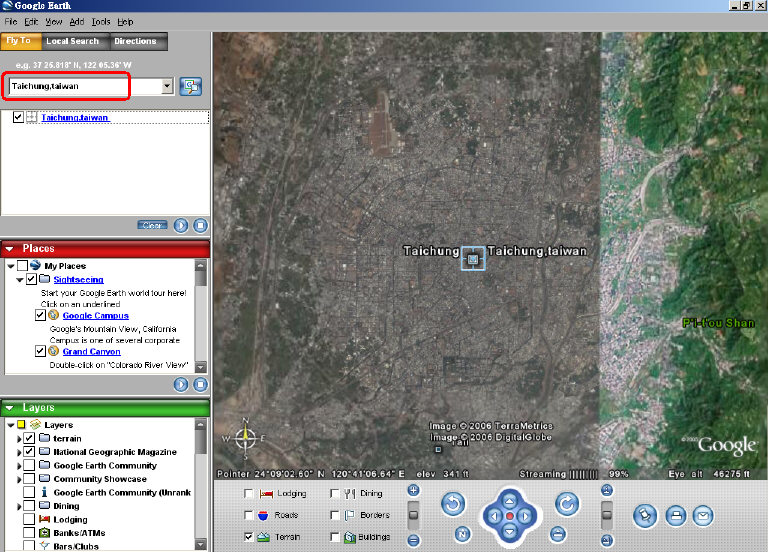The height and width of the screenshot is (552, 768).
Task: Click the red center dot of navigation pad
Action: 509,516
